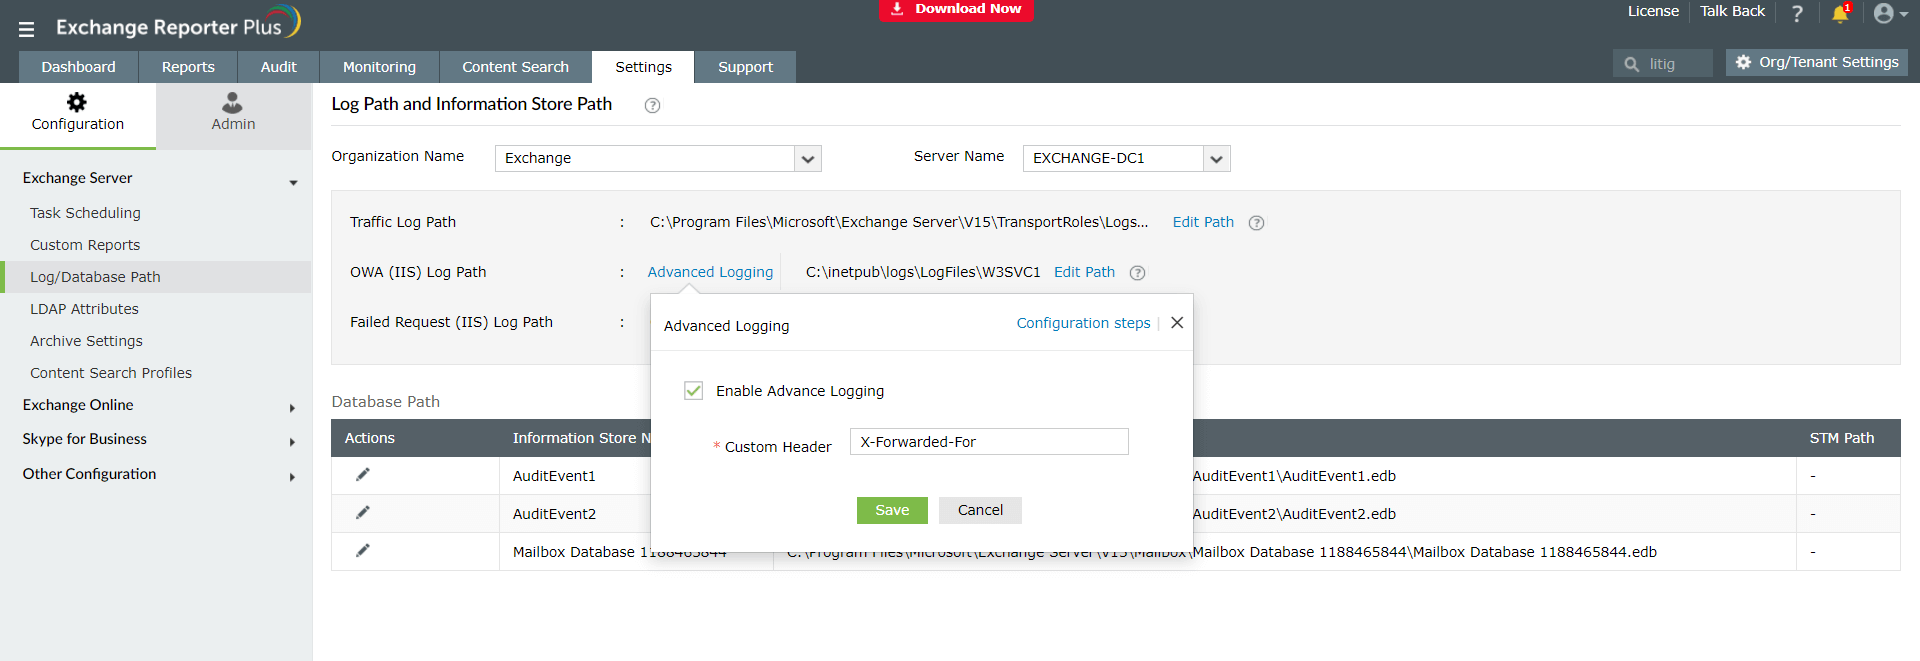The width and height of the screenshot is (1920, 661).
Task: Open the Reports tab
Action: click(188, 67)
